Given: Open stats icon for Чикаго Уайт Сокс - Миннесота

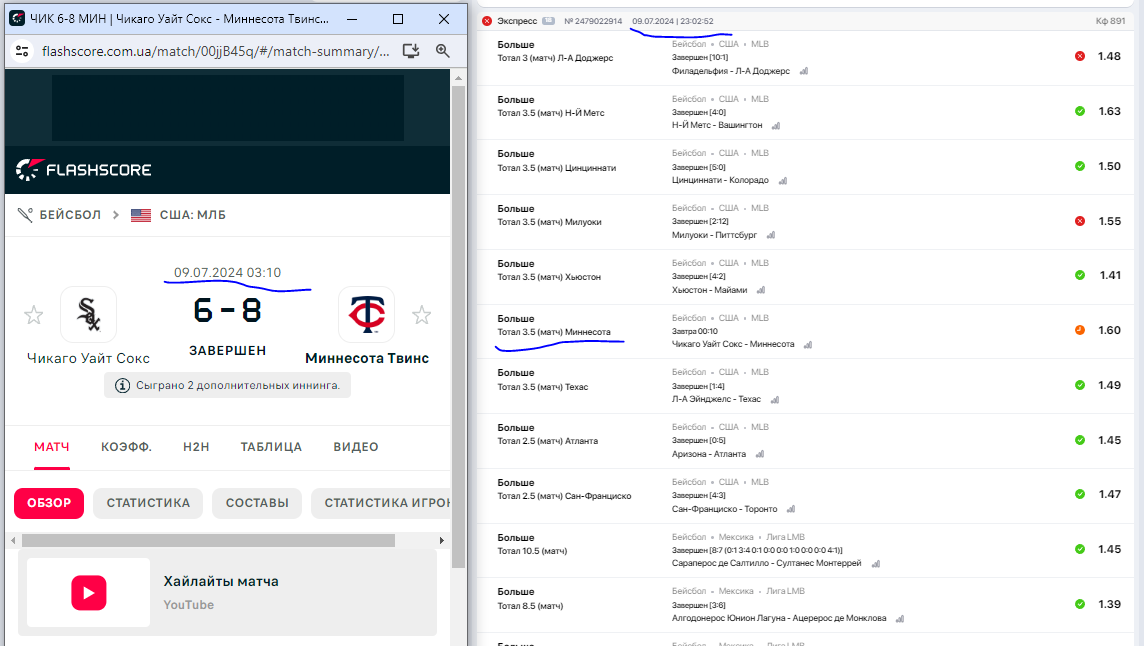Looking at the screenshot, I should (x=808, y=345).
